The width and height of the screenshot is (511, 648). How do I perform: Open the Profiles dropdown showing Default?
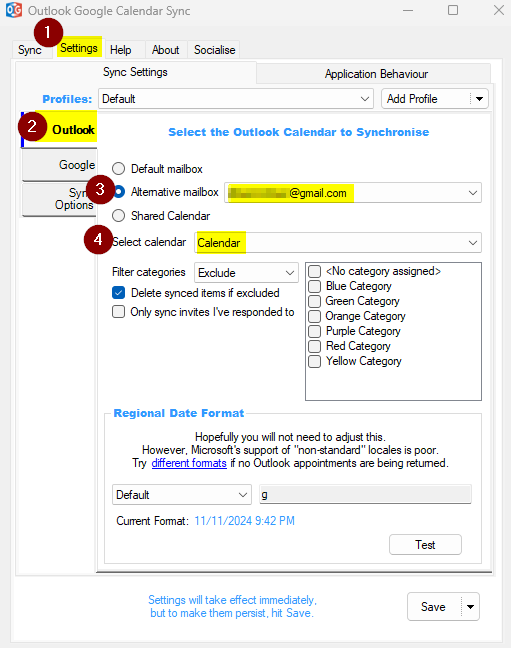[236, 99]
